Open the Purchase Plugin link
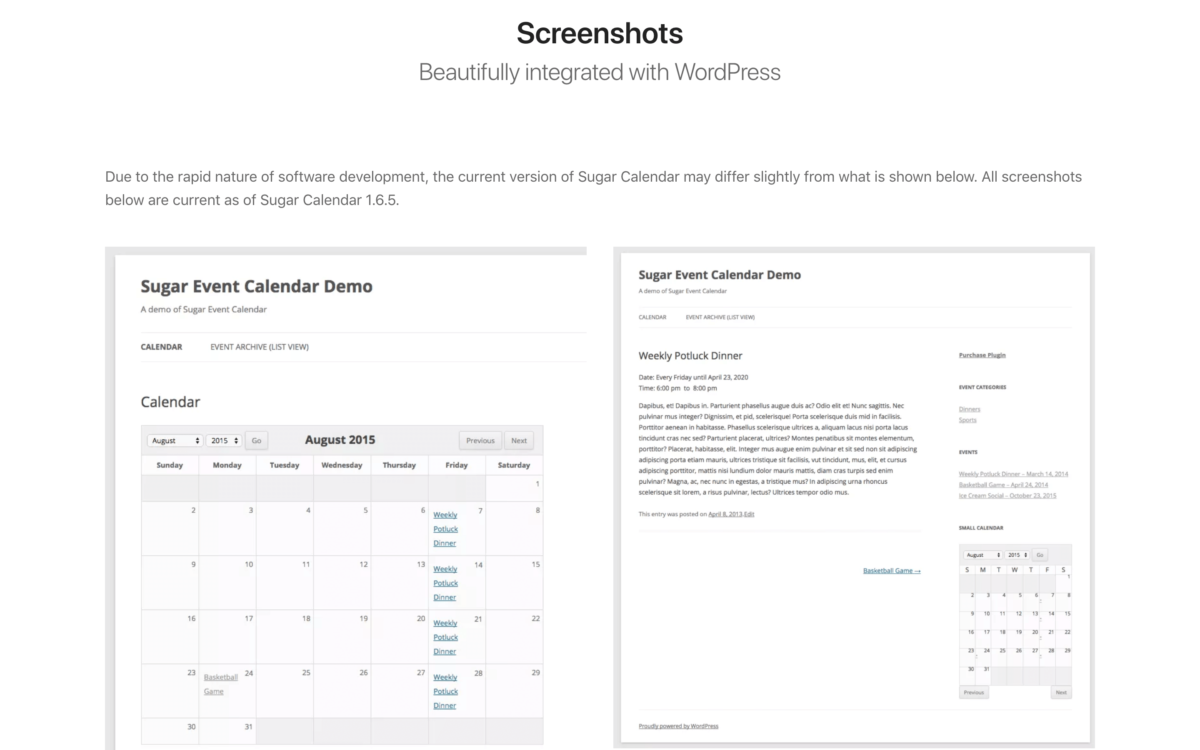Image resolution: width=1200 pixels, height=750 pixels. tap(982, 355)
